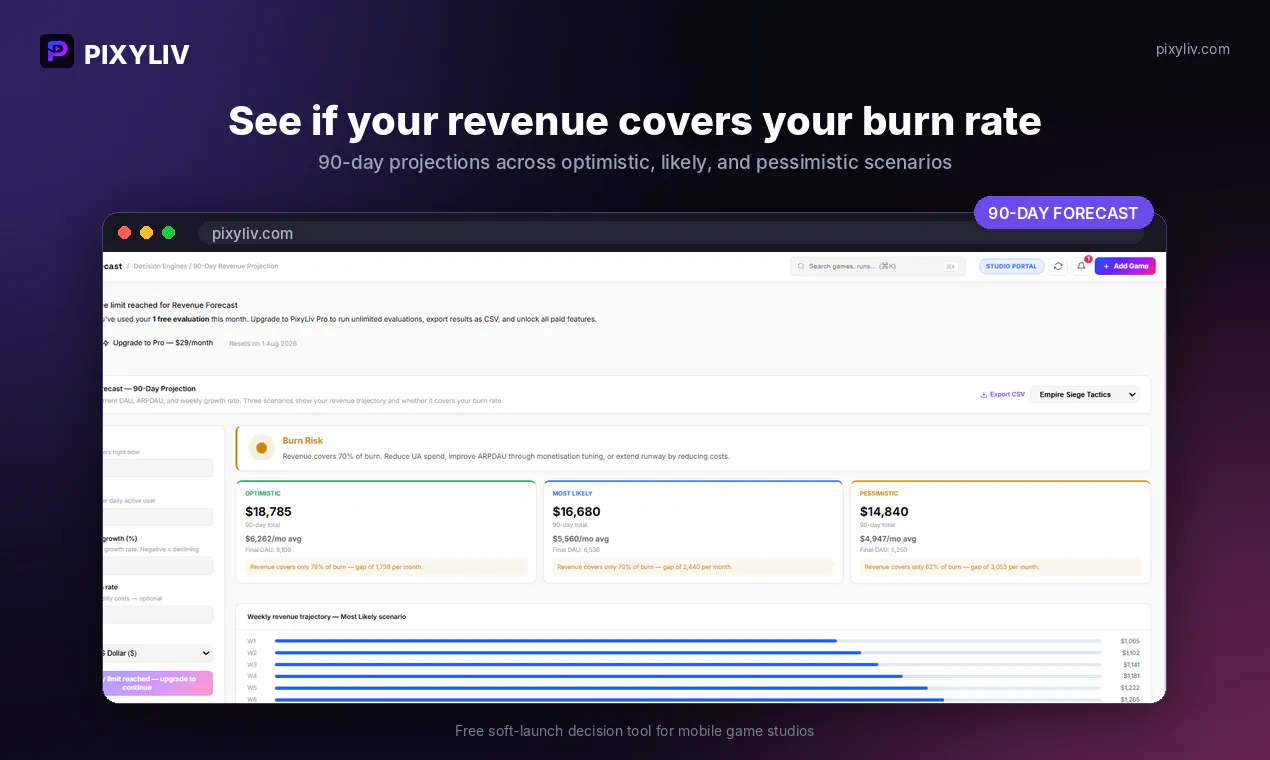Image resolution: width=1270 pixels, height=760 pixels.
Task: Click the $1,102 week value
Action: (1130, 653)
